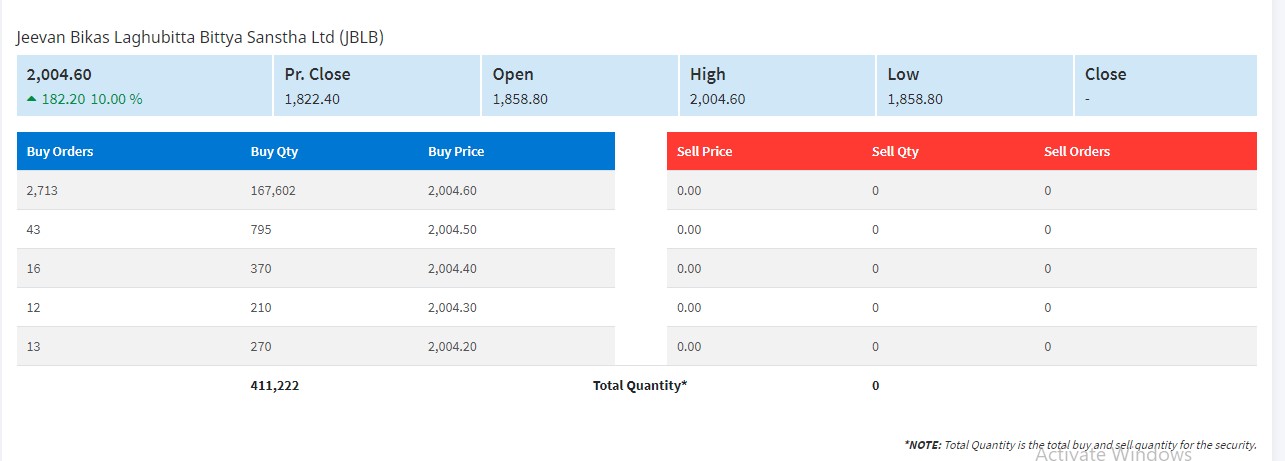Click the Sell Orders column header

click(x=1077, y=152)
